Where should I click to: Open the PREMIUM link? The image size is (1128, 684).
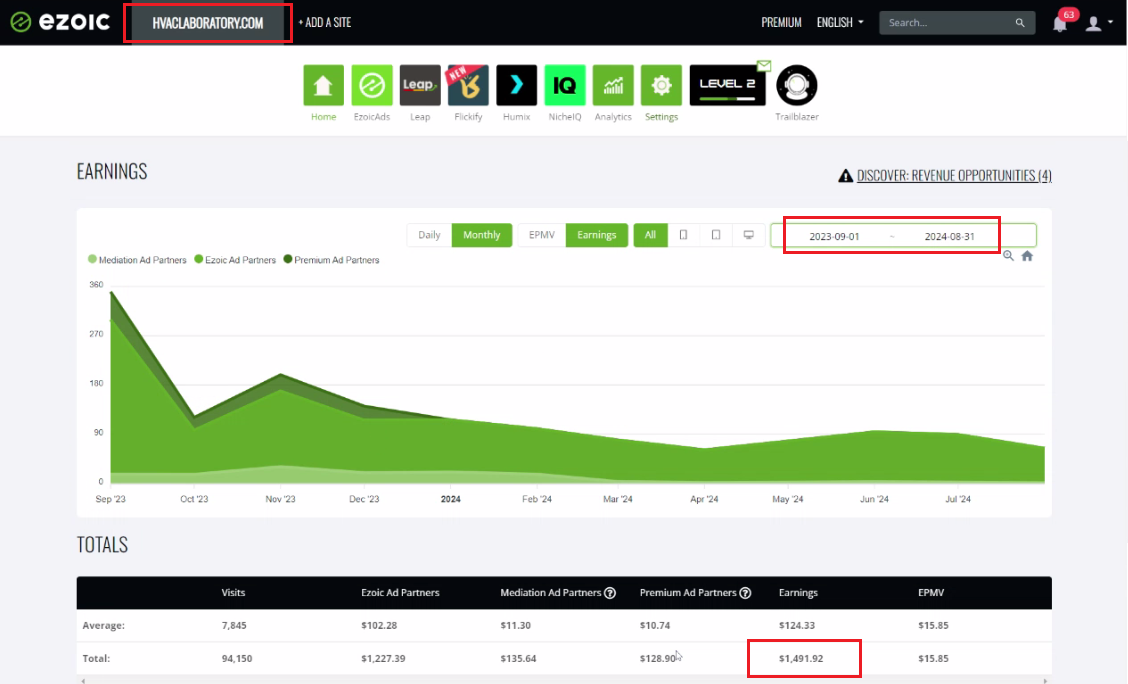[781, 22]
